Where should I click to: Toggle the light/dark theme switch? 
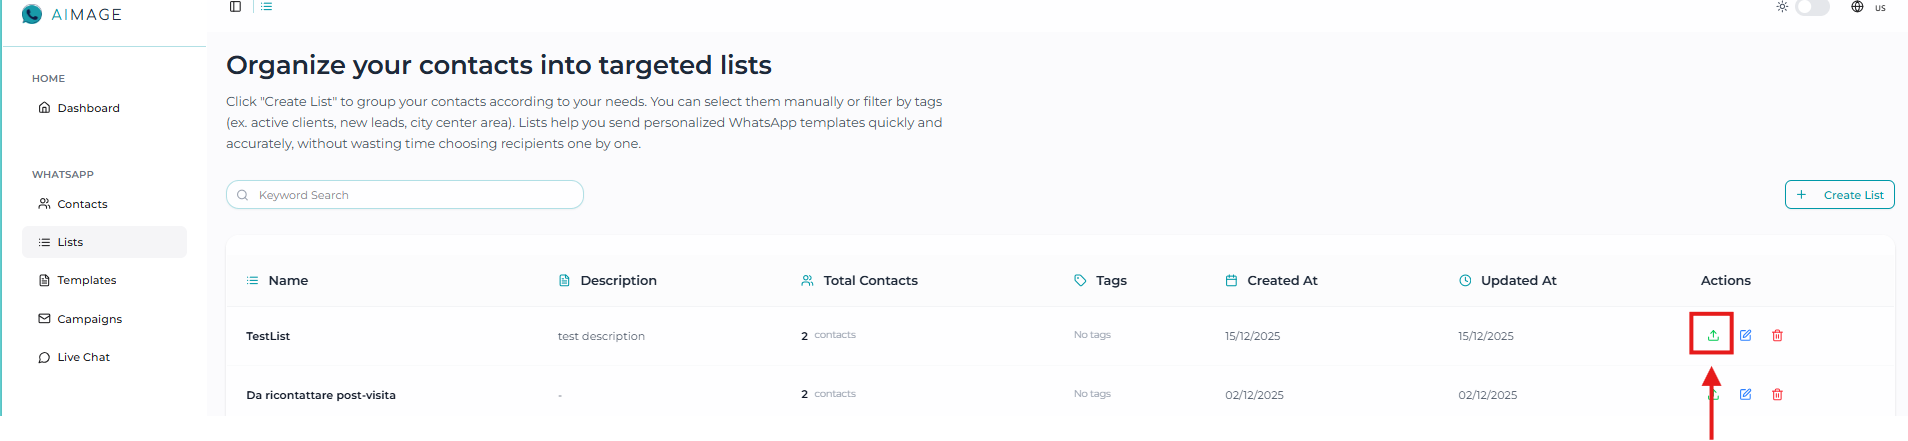1812,8
